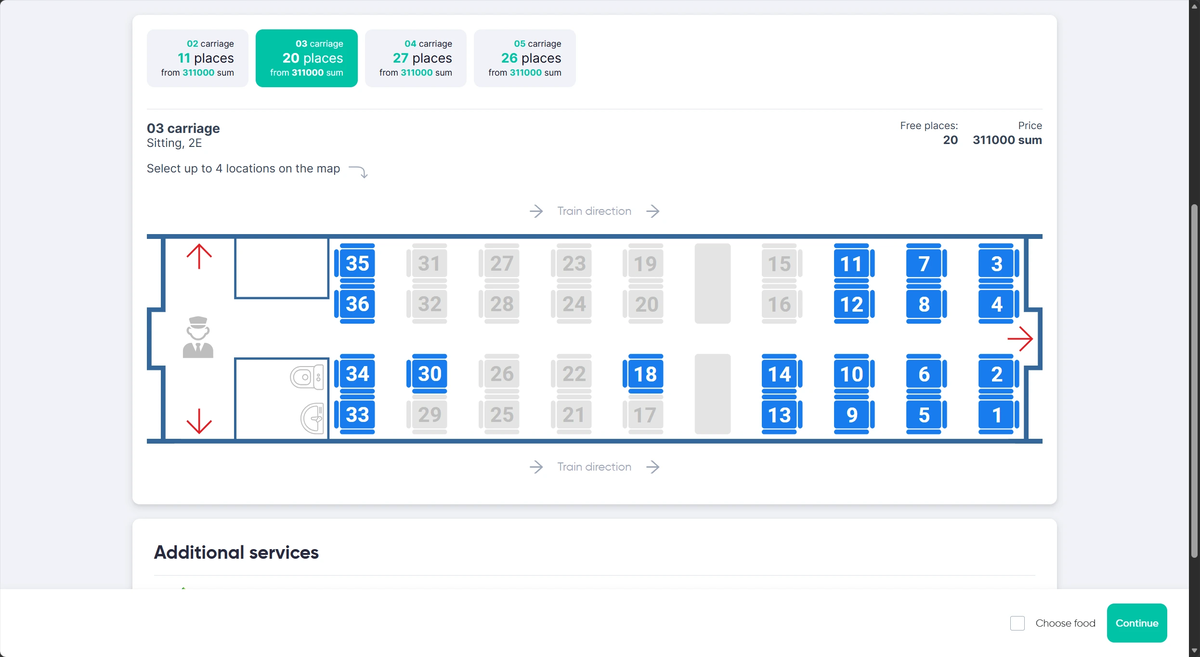Switch to the 05 carriage tab
The image size is (1200, 657).
(525, 58)
